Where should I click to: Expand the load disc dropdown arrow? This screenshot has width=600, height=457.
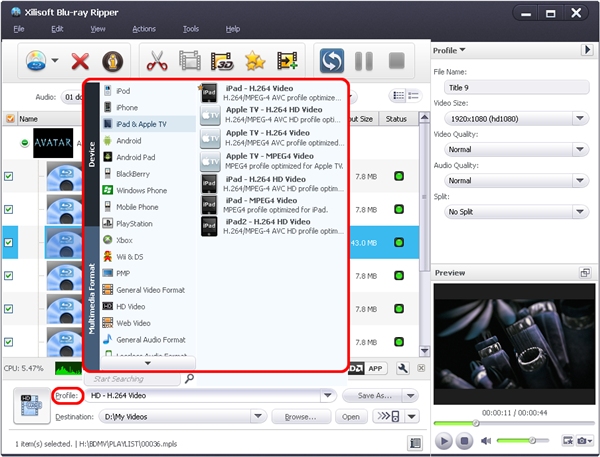55,60
